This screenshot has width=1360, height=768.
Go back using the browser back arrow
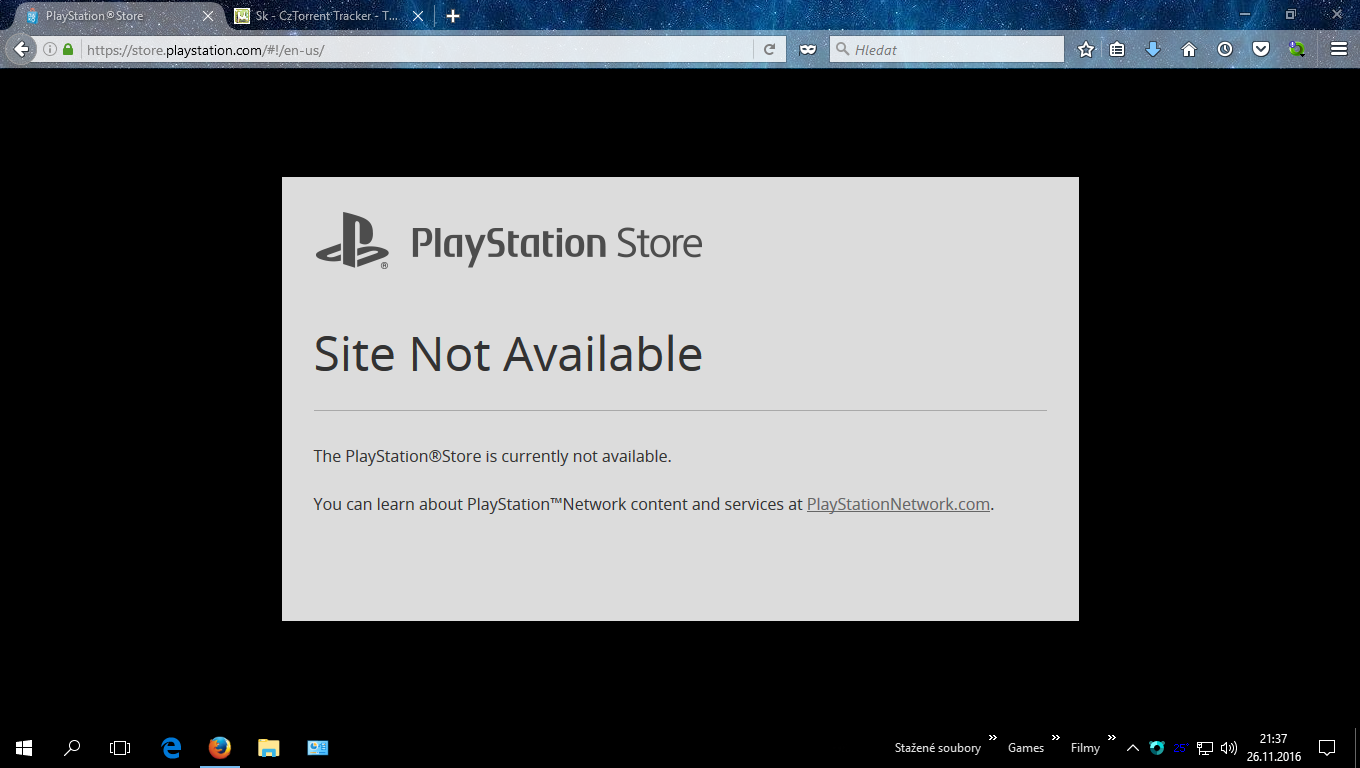point(21,49)
